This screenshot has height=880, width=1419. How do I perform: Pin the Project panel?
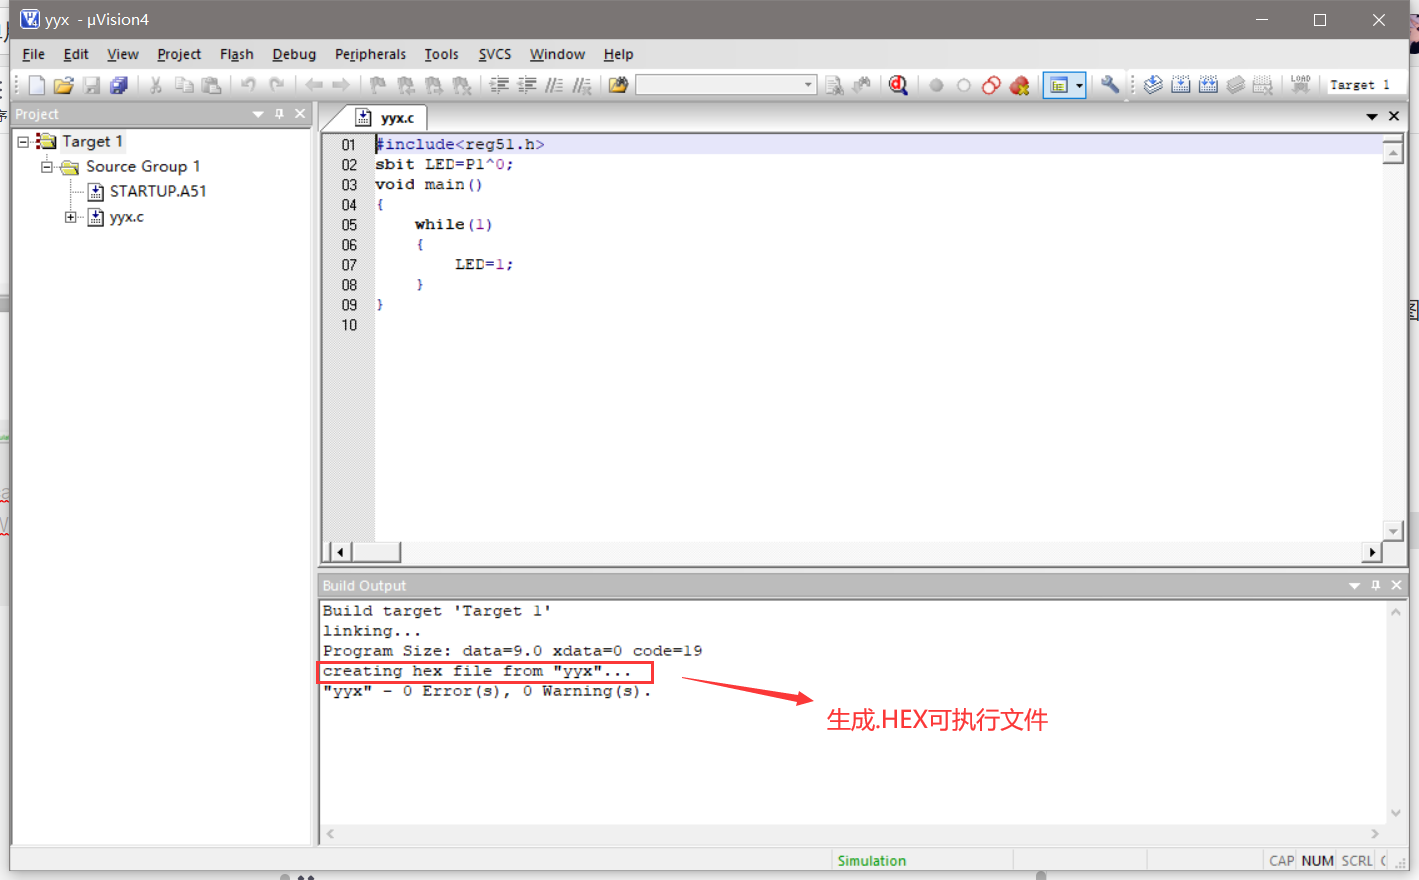279,114
